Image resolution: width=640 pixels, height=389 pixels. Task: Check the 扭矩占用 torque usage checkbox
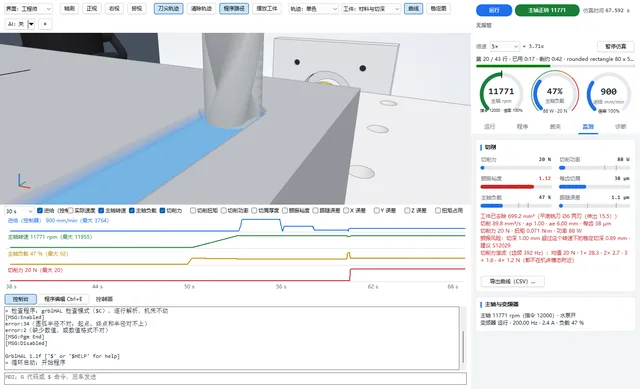[438, 211]
